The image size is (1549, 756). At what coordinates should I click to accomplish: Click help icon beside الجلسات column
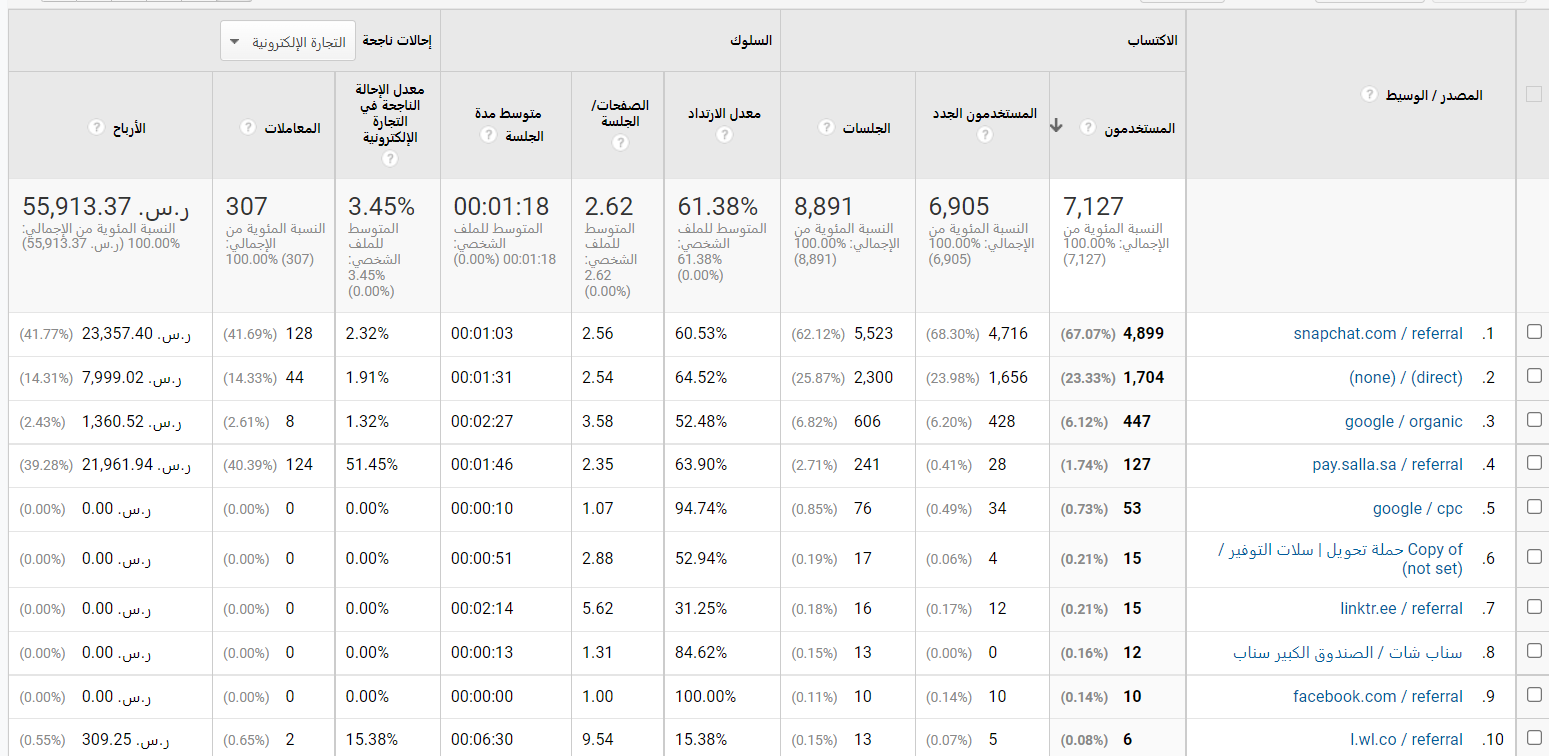[x=827, y=128]
